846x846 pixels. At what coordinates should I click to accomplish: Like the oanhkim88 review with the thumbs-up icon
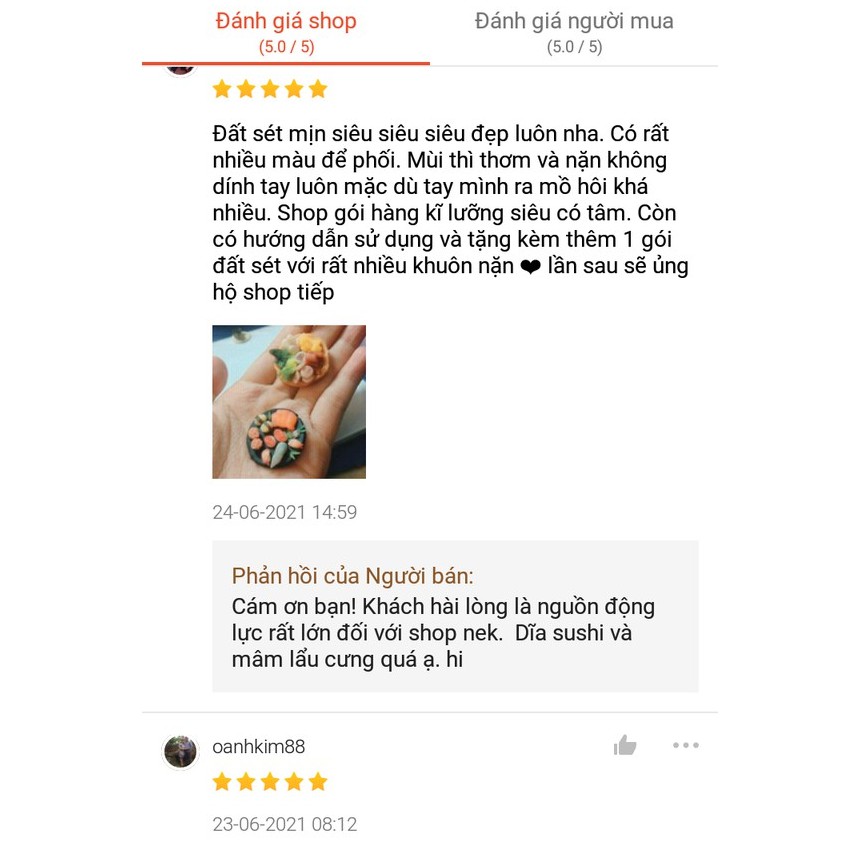[x=625, y=745]
